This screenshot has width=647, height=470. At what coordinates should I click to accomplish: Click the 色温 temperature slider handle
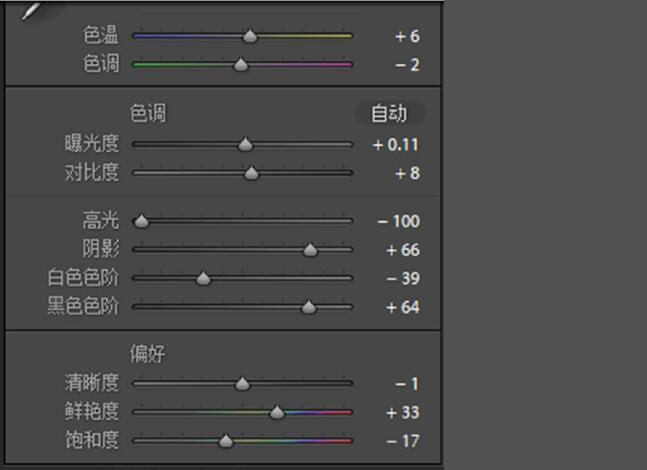click(250, 36)
